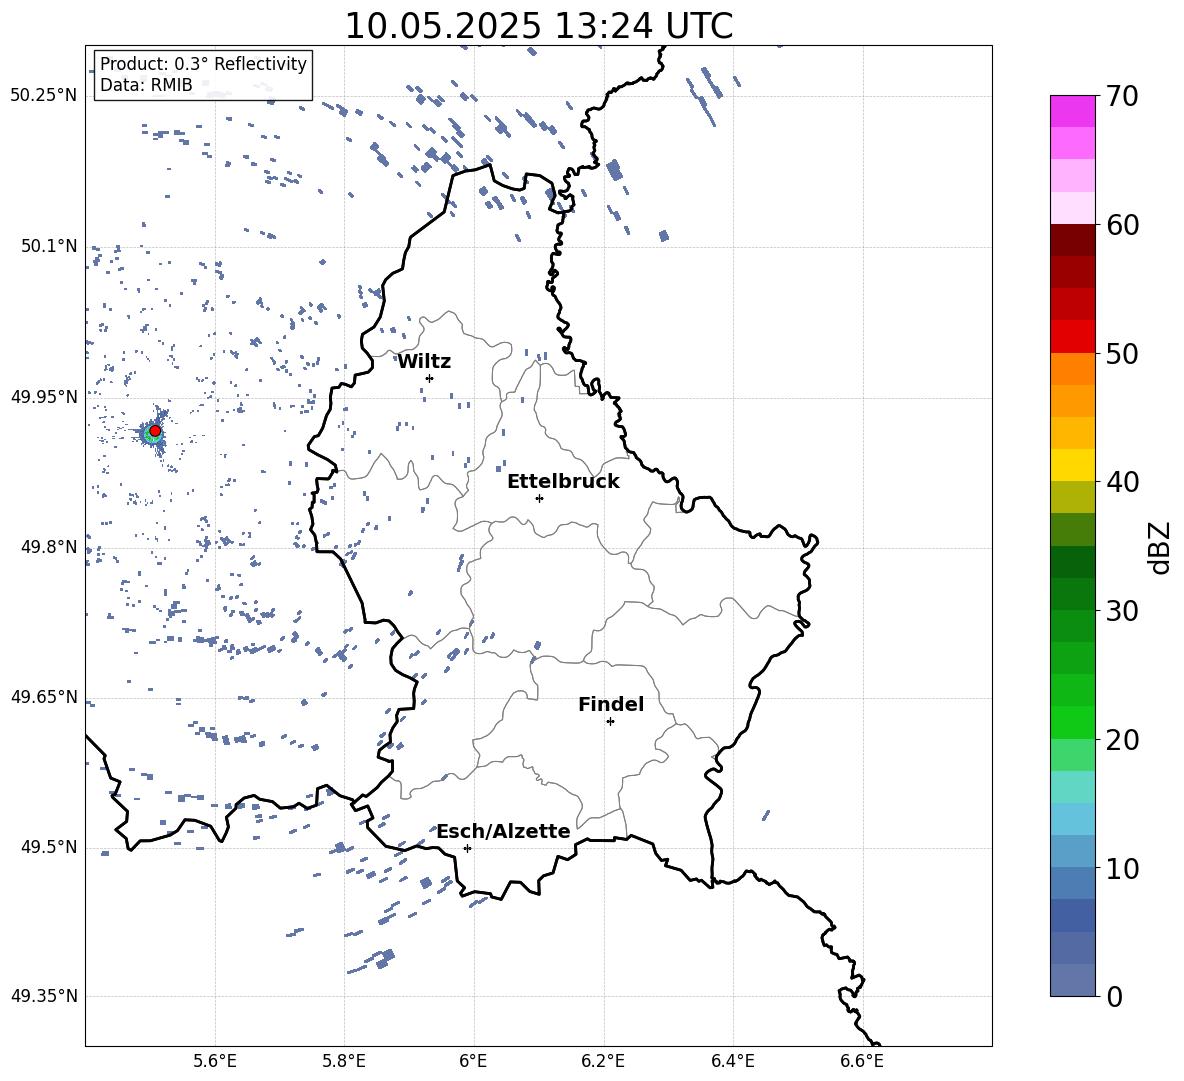Click the dark green colorbar segment above 30
Screen dimensions: 1184x1081
coord(1073,594)
